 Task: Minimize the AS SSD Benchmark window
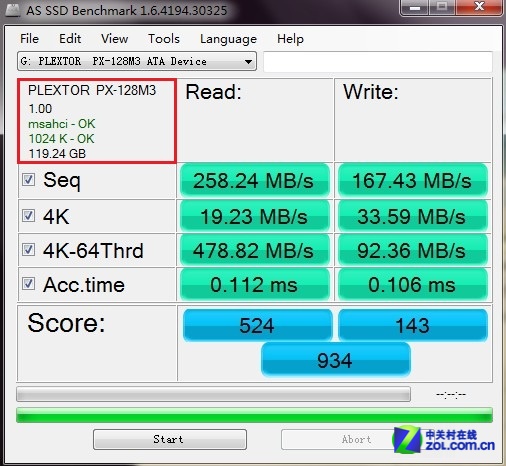(x=415, y=7)
